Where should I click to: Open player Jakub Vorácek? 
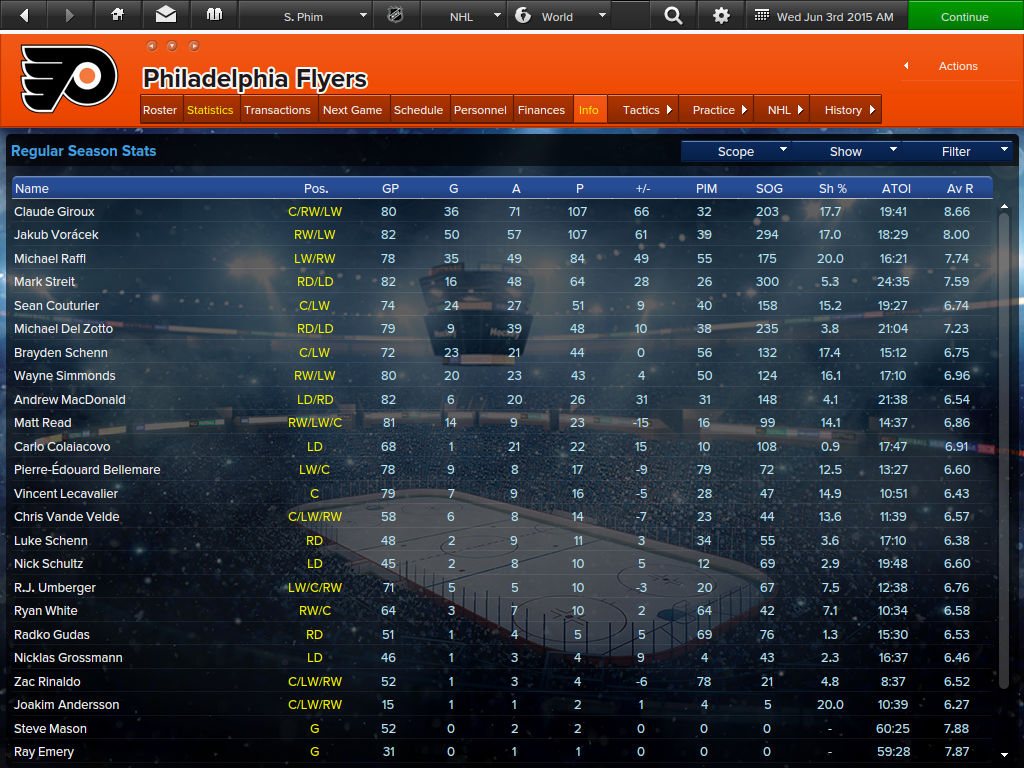tap(56, 234)
